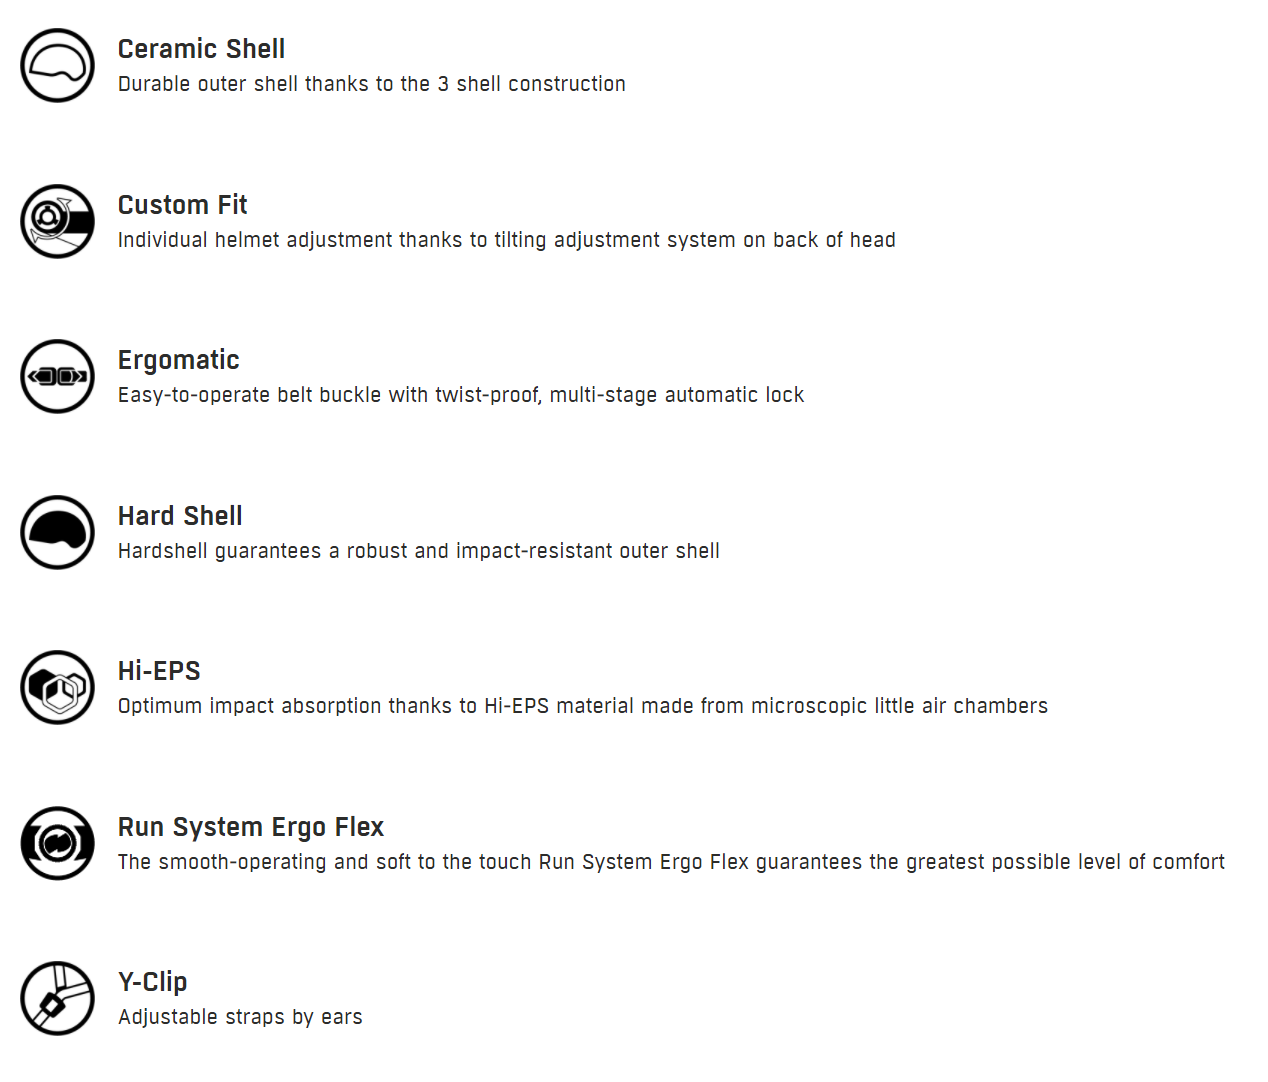Click the Y-Clip strap icon
This screenshot has width=1268, height=1082.
tap(58, 998)
